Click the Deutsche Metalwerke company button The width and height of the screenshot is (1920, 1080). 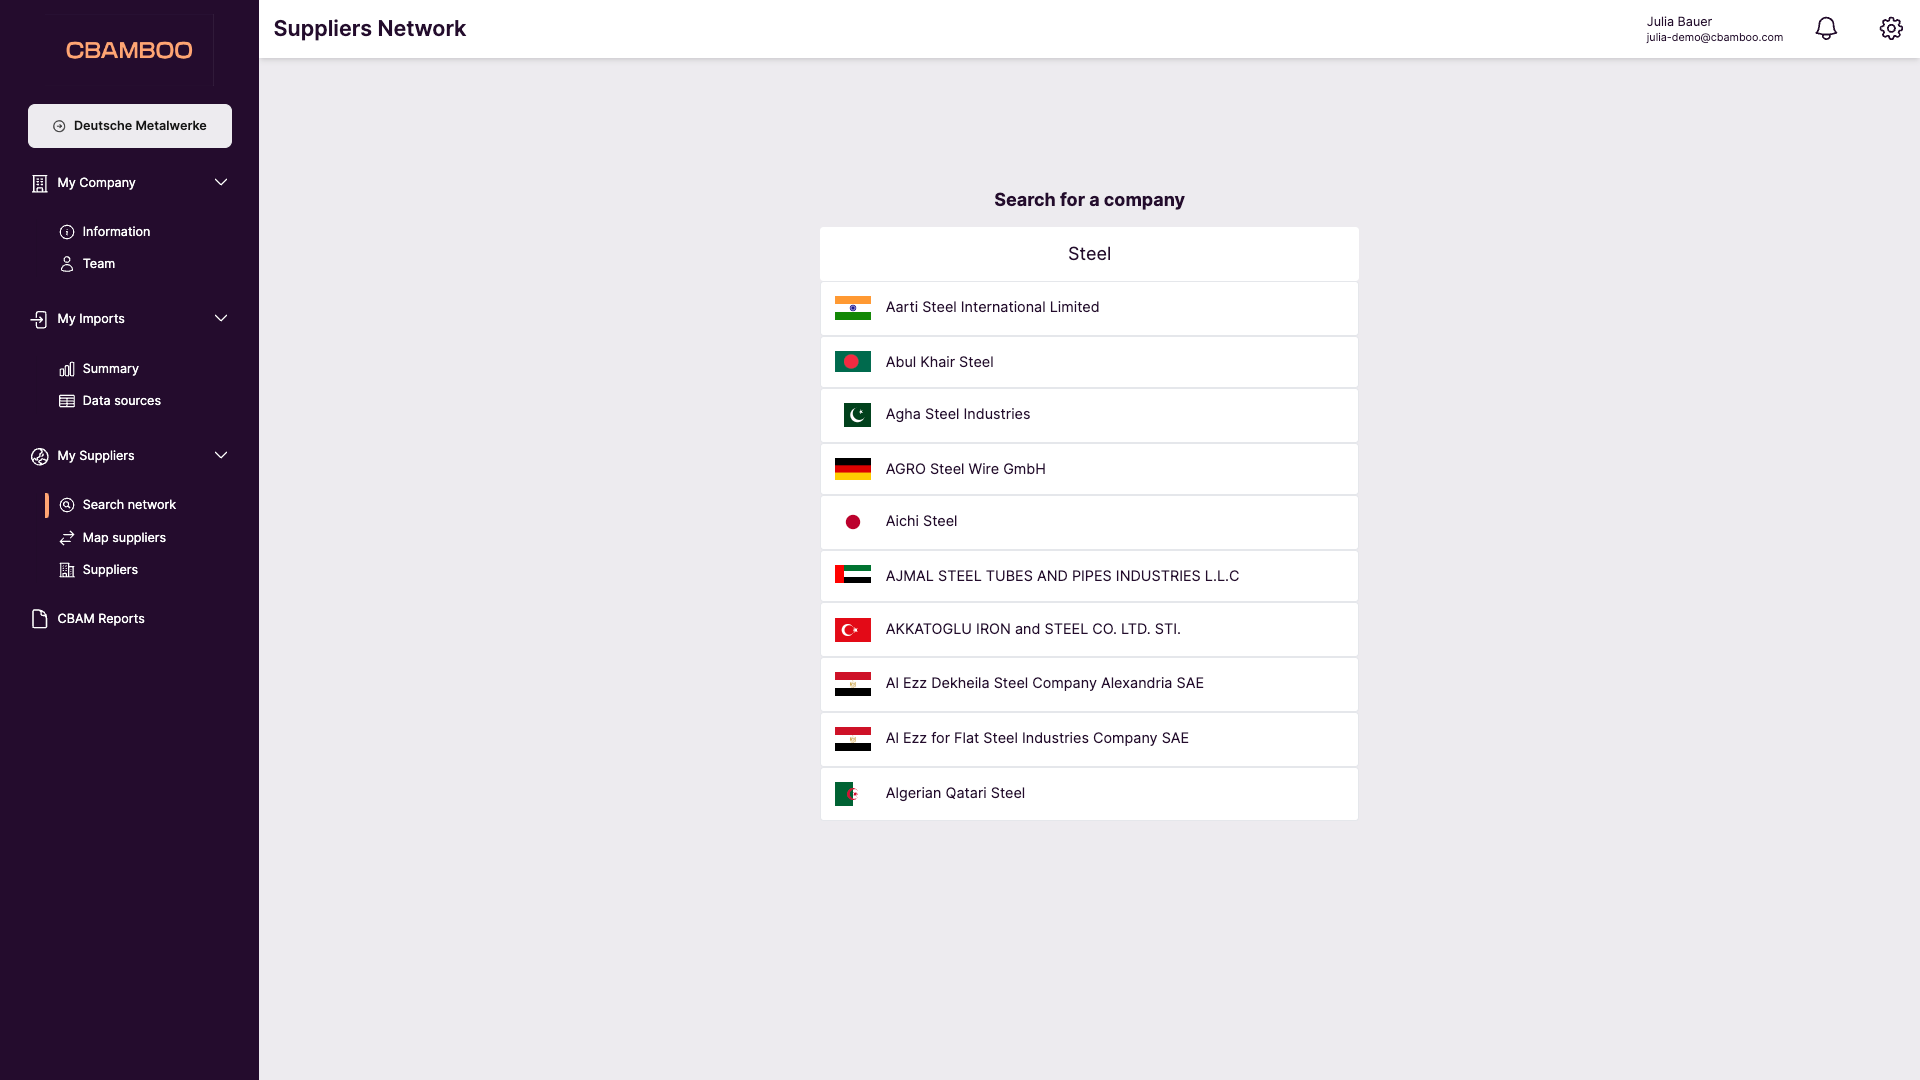pyautogui.click(x=129, y=125)
